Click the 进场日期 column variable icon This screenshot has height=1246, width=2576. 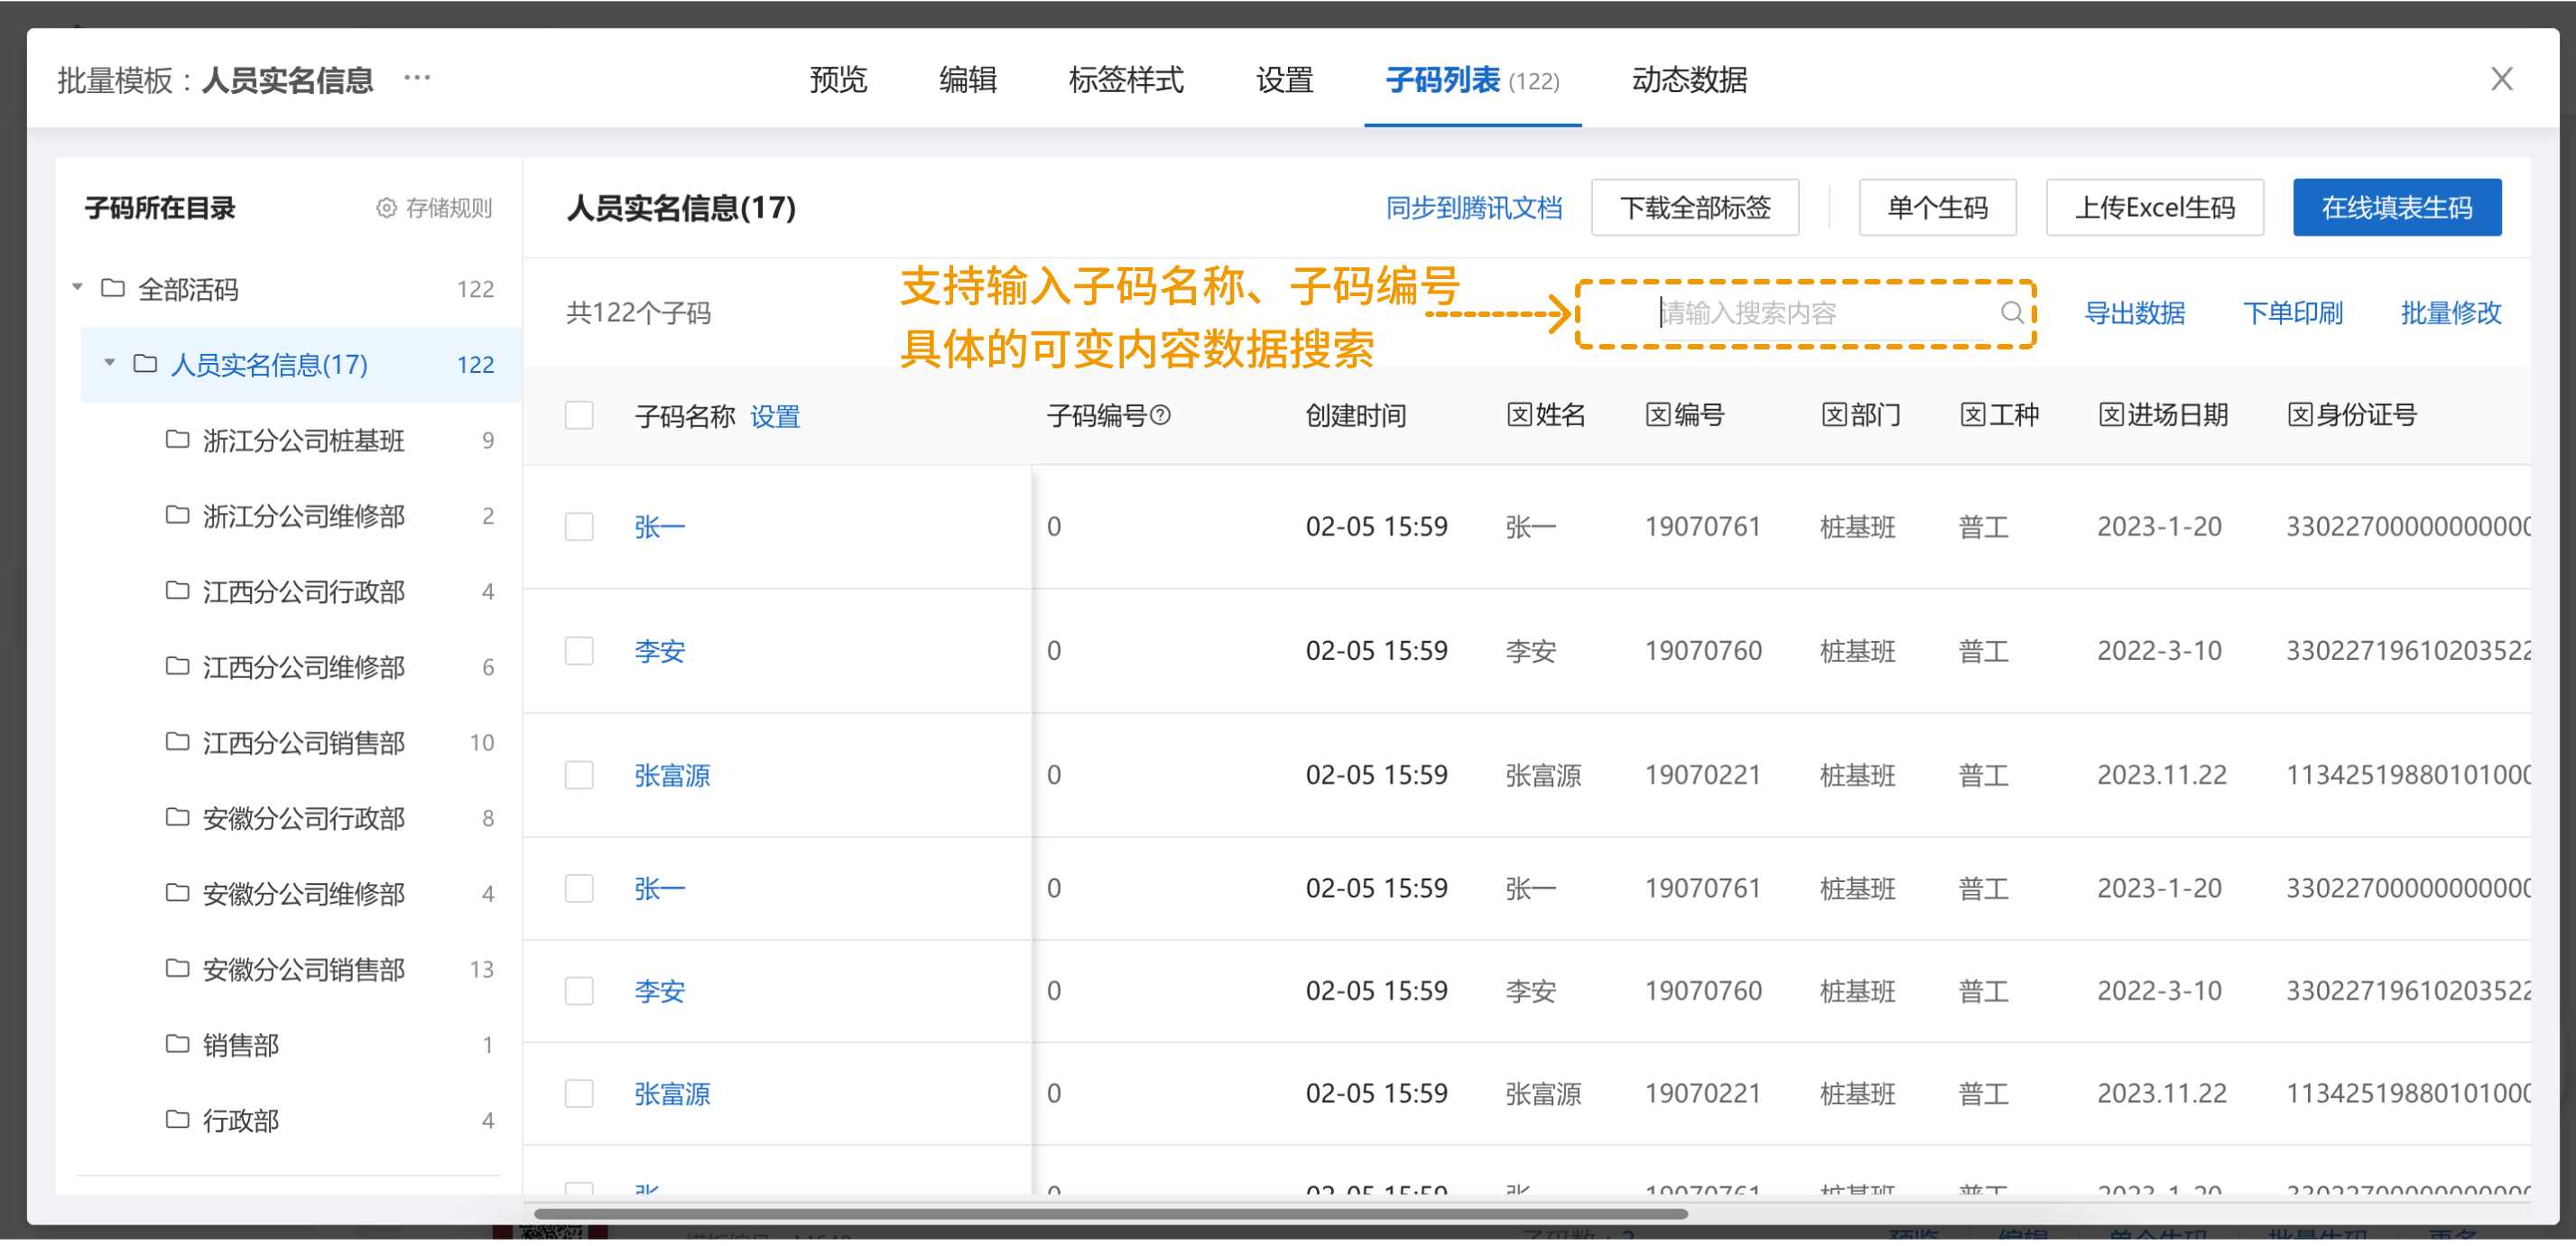[x=2111, y=415]
